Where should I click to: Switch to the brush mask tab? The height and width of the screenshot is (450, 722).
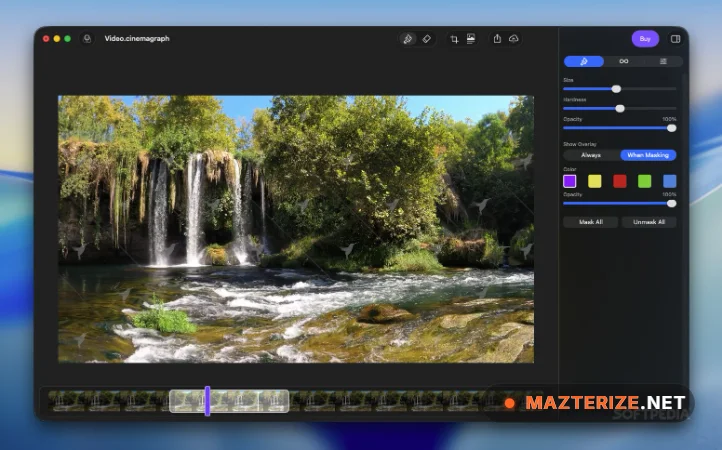583,61
